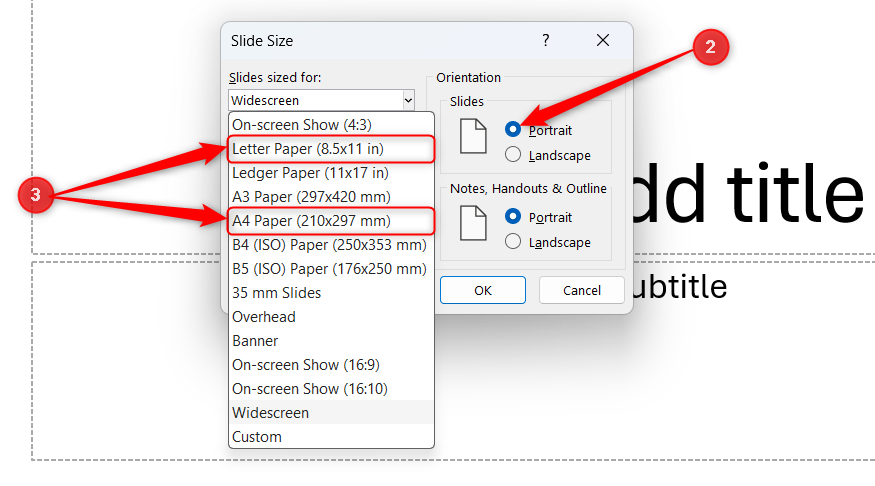
Task: Choose On-screen Show (4:3) from list
Action: (331, 124)
